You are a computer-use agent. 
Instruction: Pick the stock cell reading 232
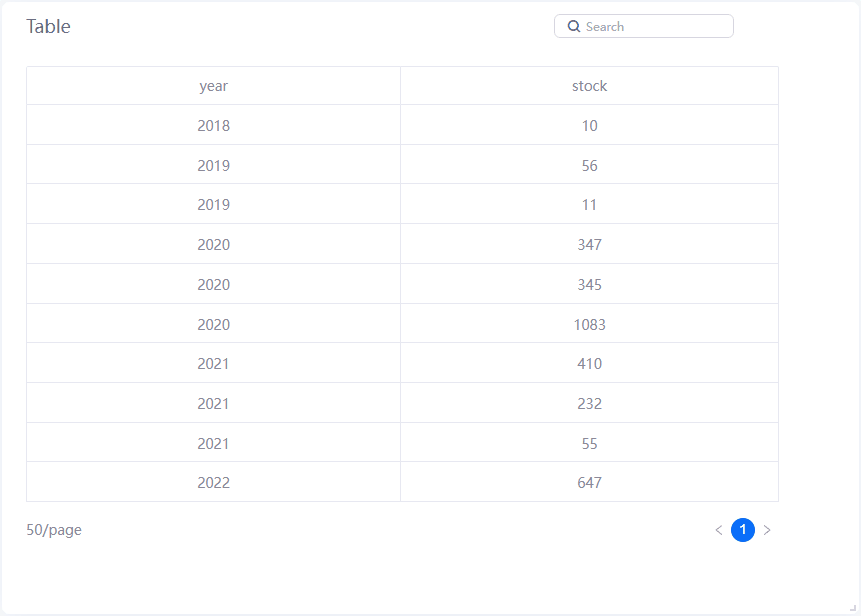click(589, 404)
